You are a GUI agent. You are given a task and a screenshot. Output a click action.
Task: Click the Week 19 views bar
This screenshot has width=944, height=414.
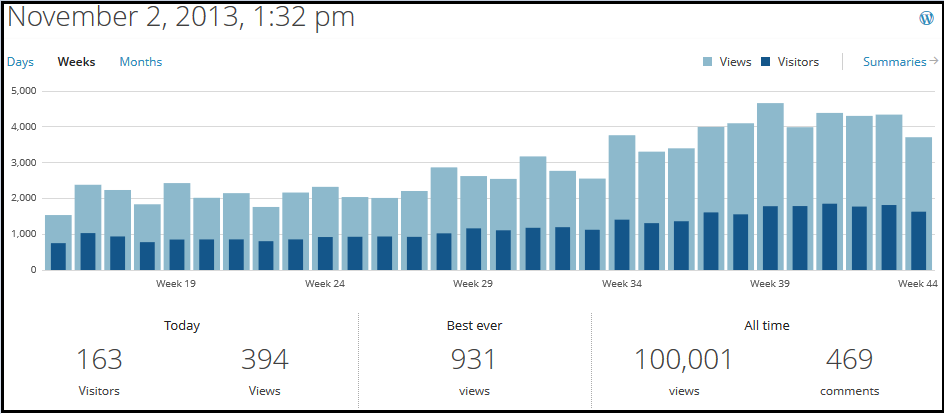pos(177,208)
